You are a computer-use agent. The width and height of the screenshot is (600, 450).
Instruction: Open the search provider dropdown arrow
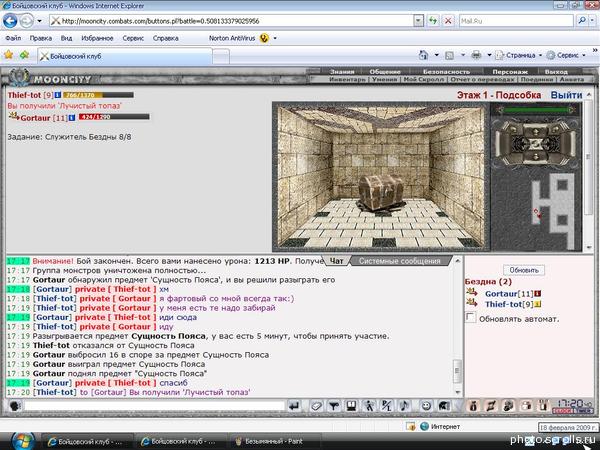point(593,21)
